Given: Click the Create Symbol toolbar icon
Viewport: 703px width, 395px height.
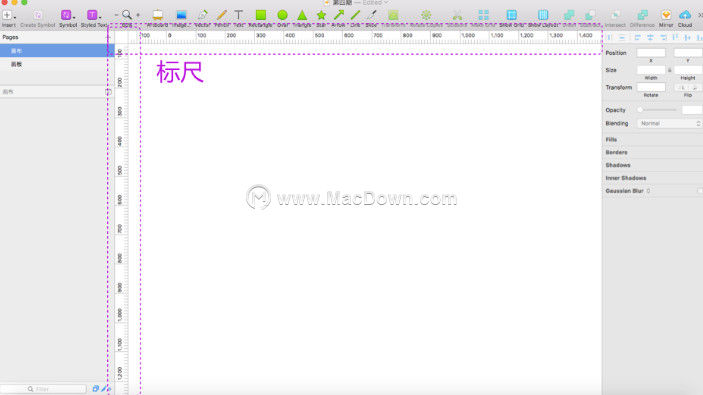Looking at the screenshot, I should pos(38,15).
